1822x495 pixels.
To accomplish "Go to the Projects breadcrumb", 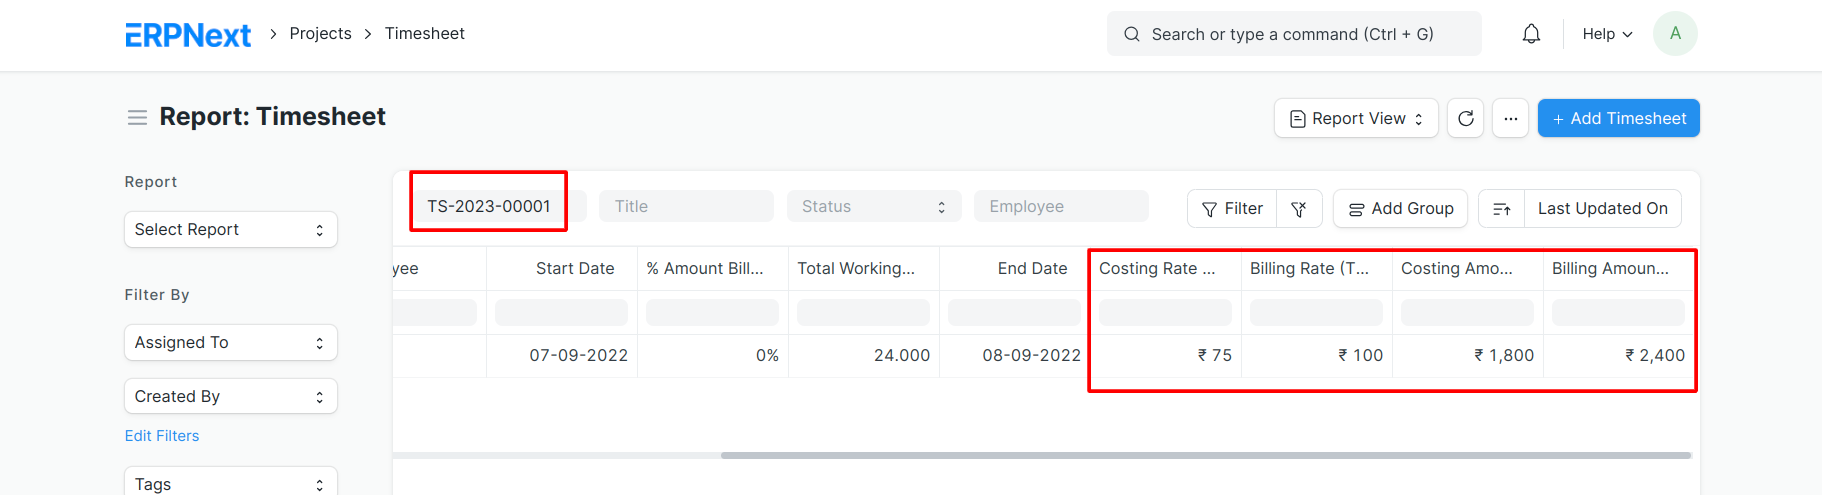I will [320, 34].
